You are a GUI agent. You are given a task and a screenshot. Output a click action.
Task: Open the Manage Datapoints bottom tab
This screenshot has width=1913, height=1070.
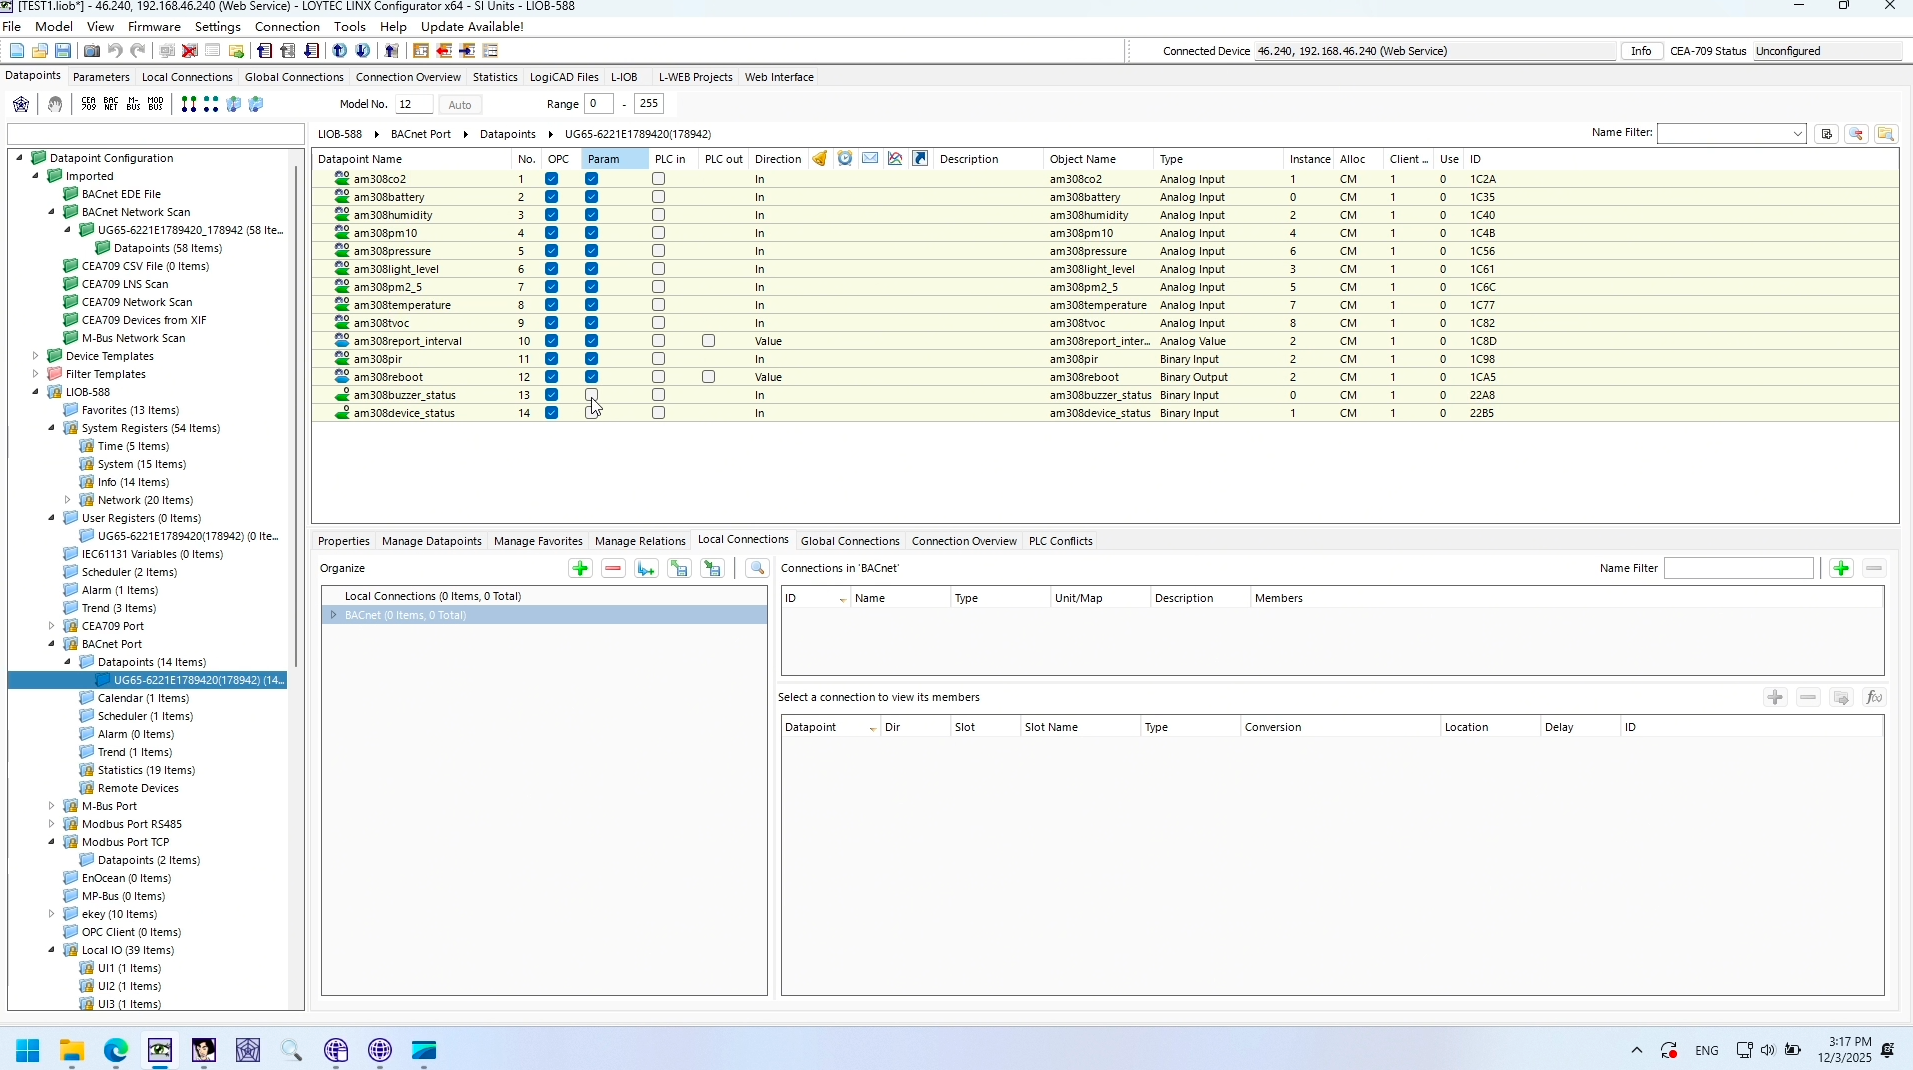(x=432, y=541)
